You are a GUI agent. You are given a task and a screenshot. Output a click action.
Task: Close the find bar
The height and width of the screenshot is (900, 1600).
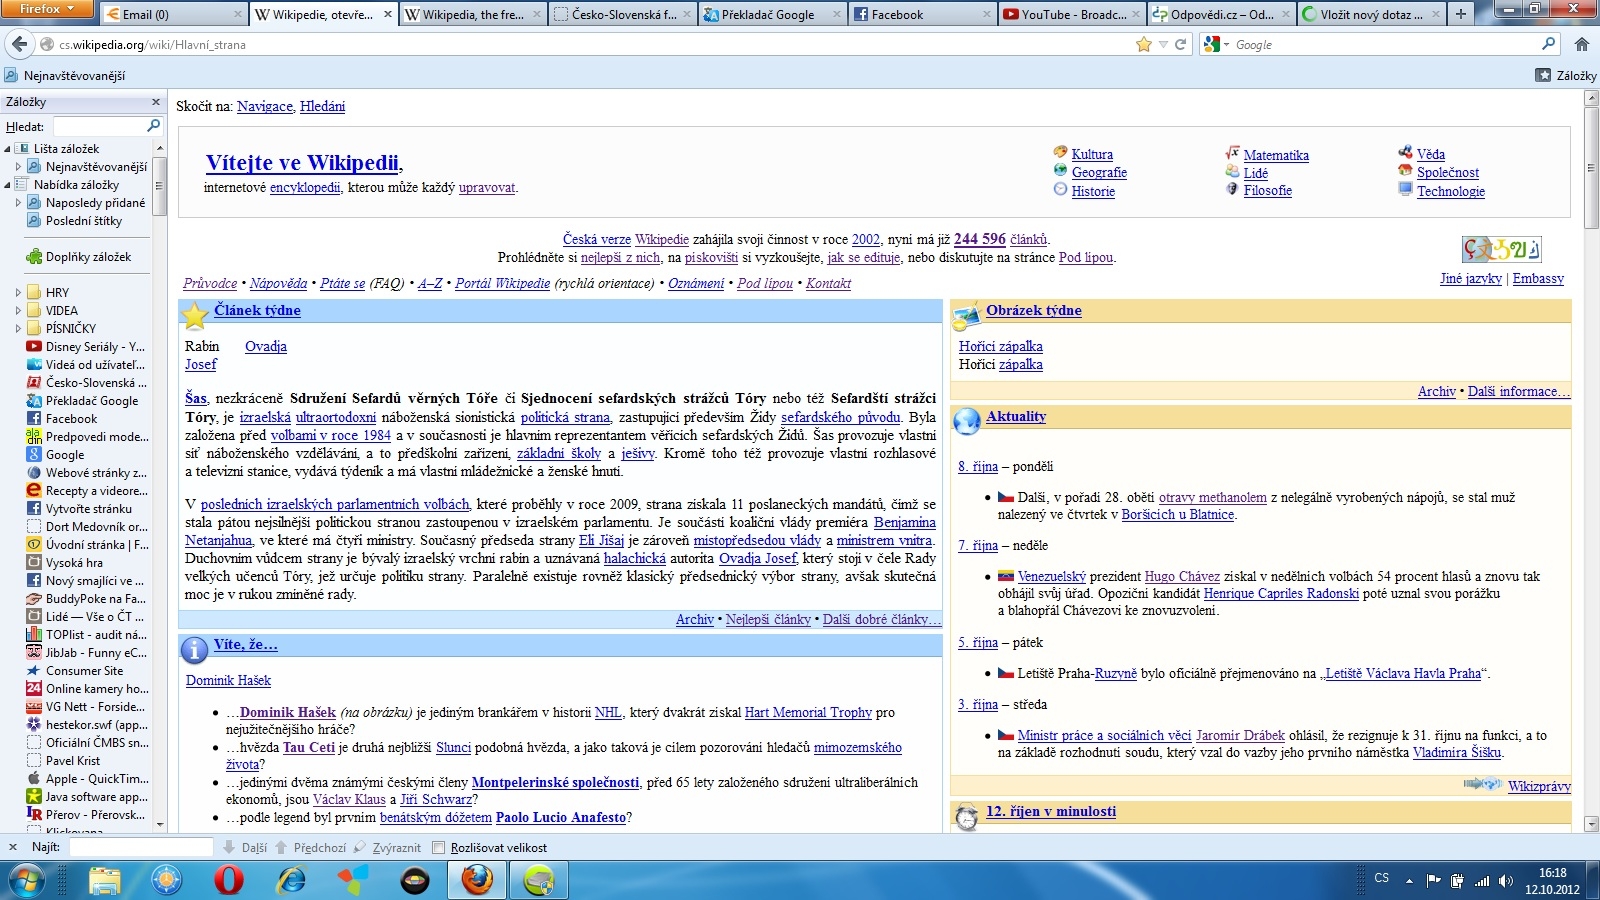(x=13, y=847)
